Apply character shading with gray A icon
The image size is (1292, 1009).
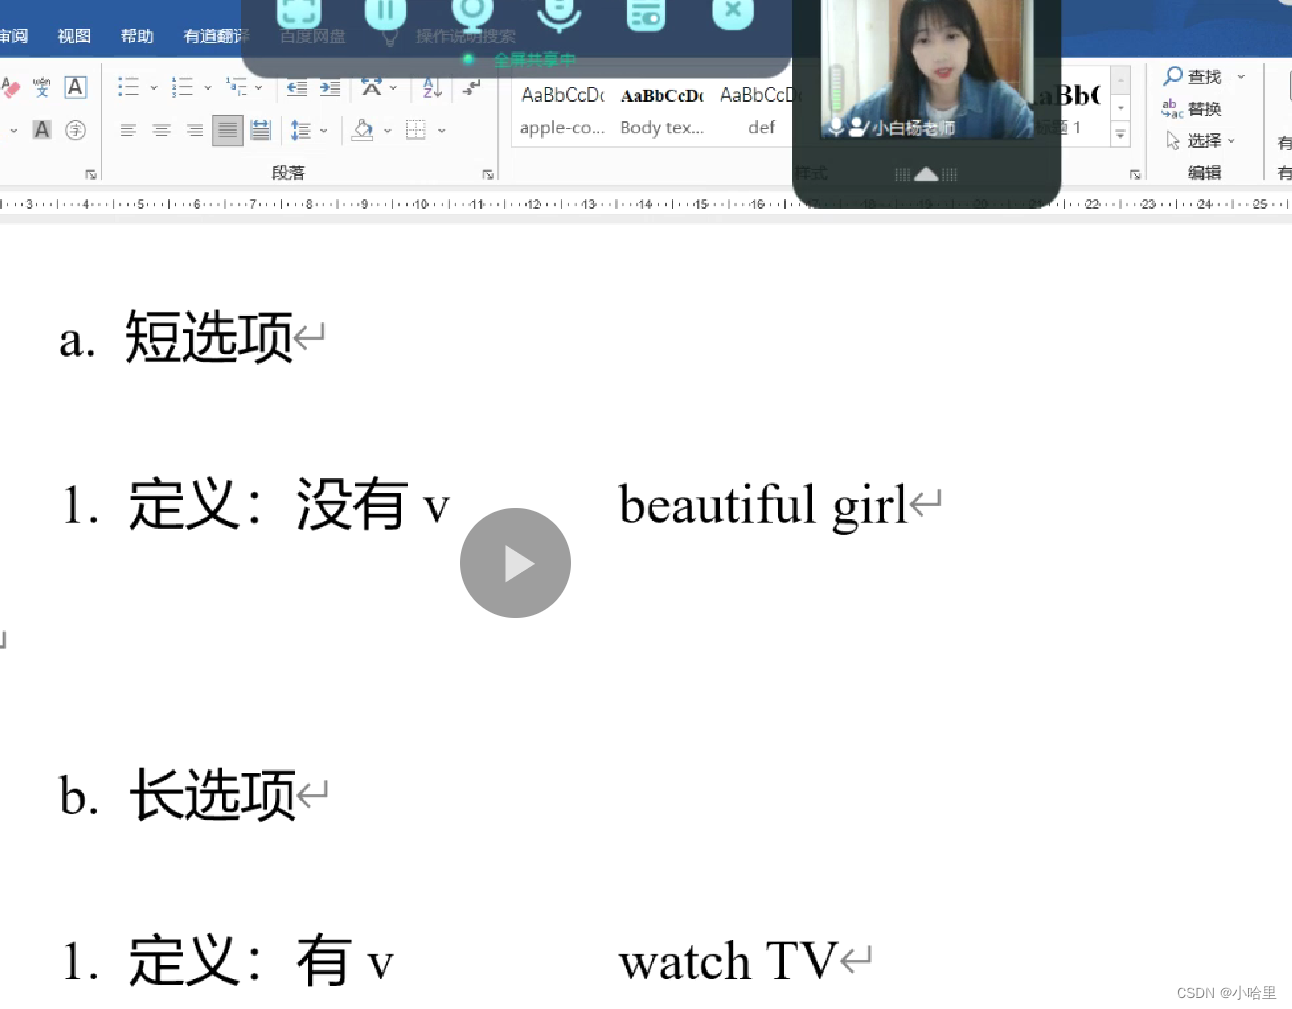click(42, 130)
